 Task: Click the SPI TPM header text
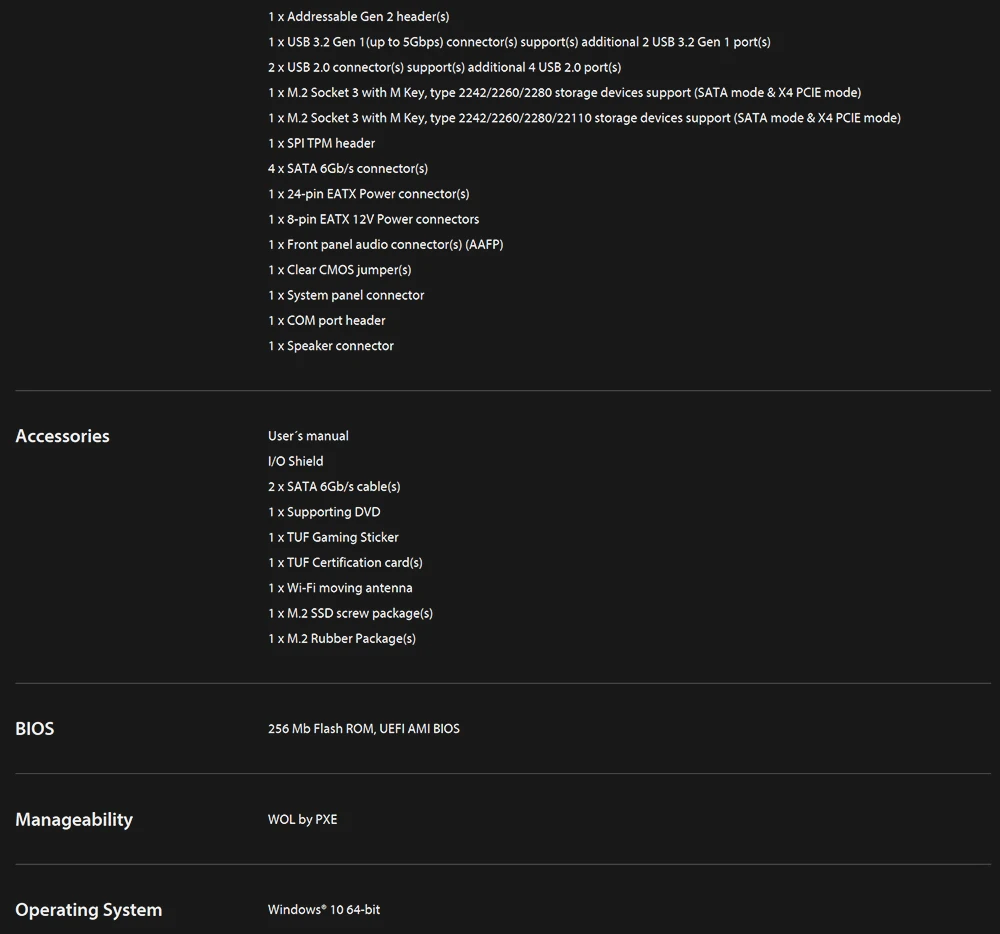(x=321, y=143)
